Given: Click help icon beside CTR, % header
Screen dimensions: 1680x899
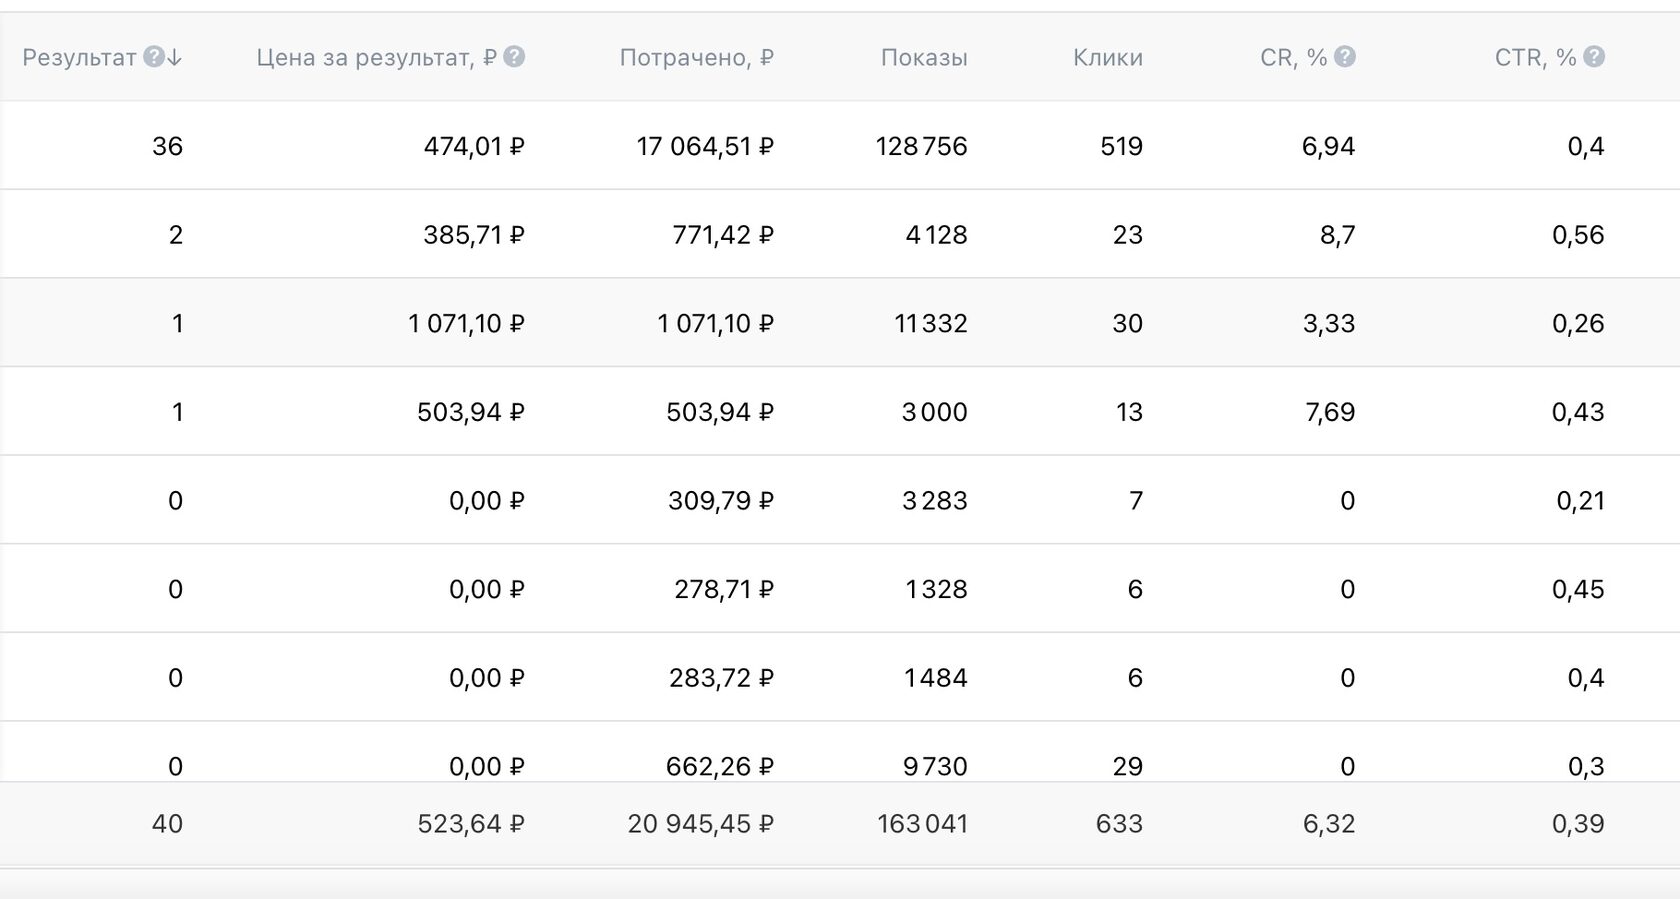Looking at the screenshot, I should 1594,57.
